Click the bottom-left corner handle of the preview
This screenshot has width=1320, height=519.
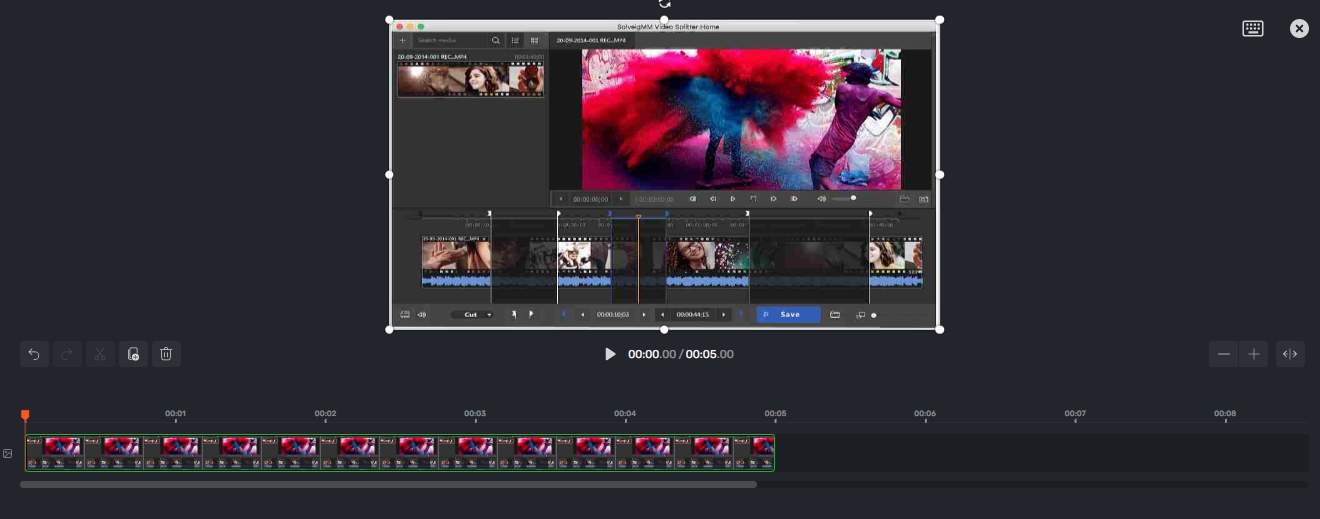click(389, 329)
